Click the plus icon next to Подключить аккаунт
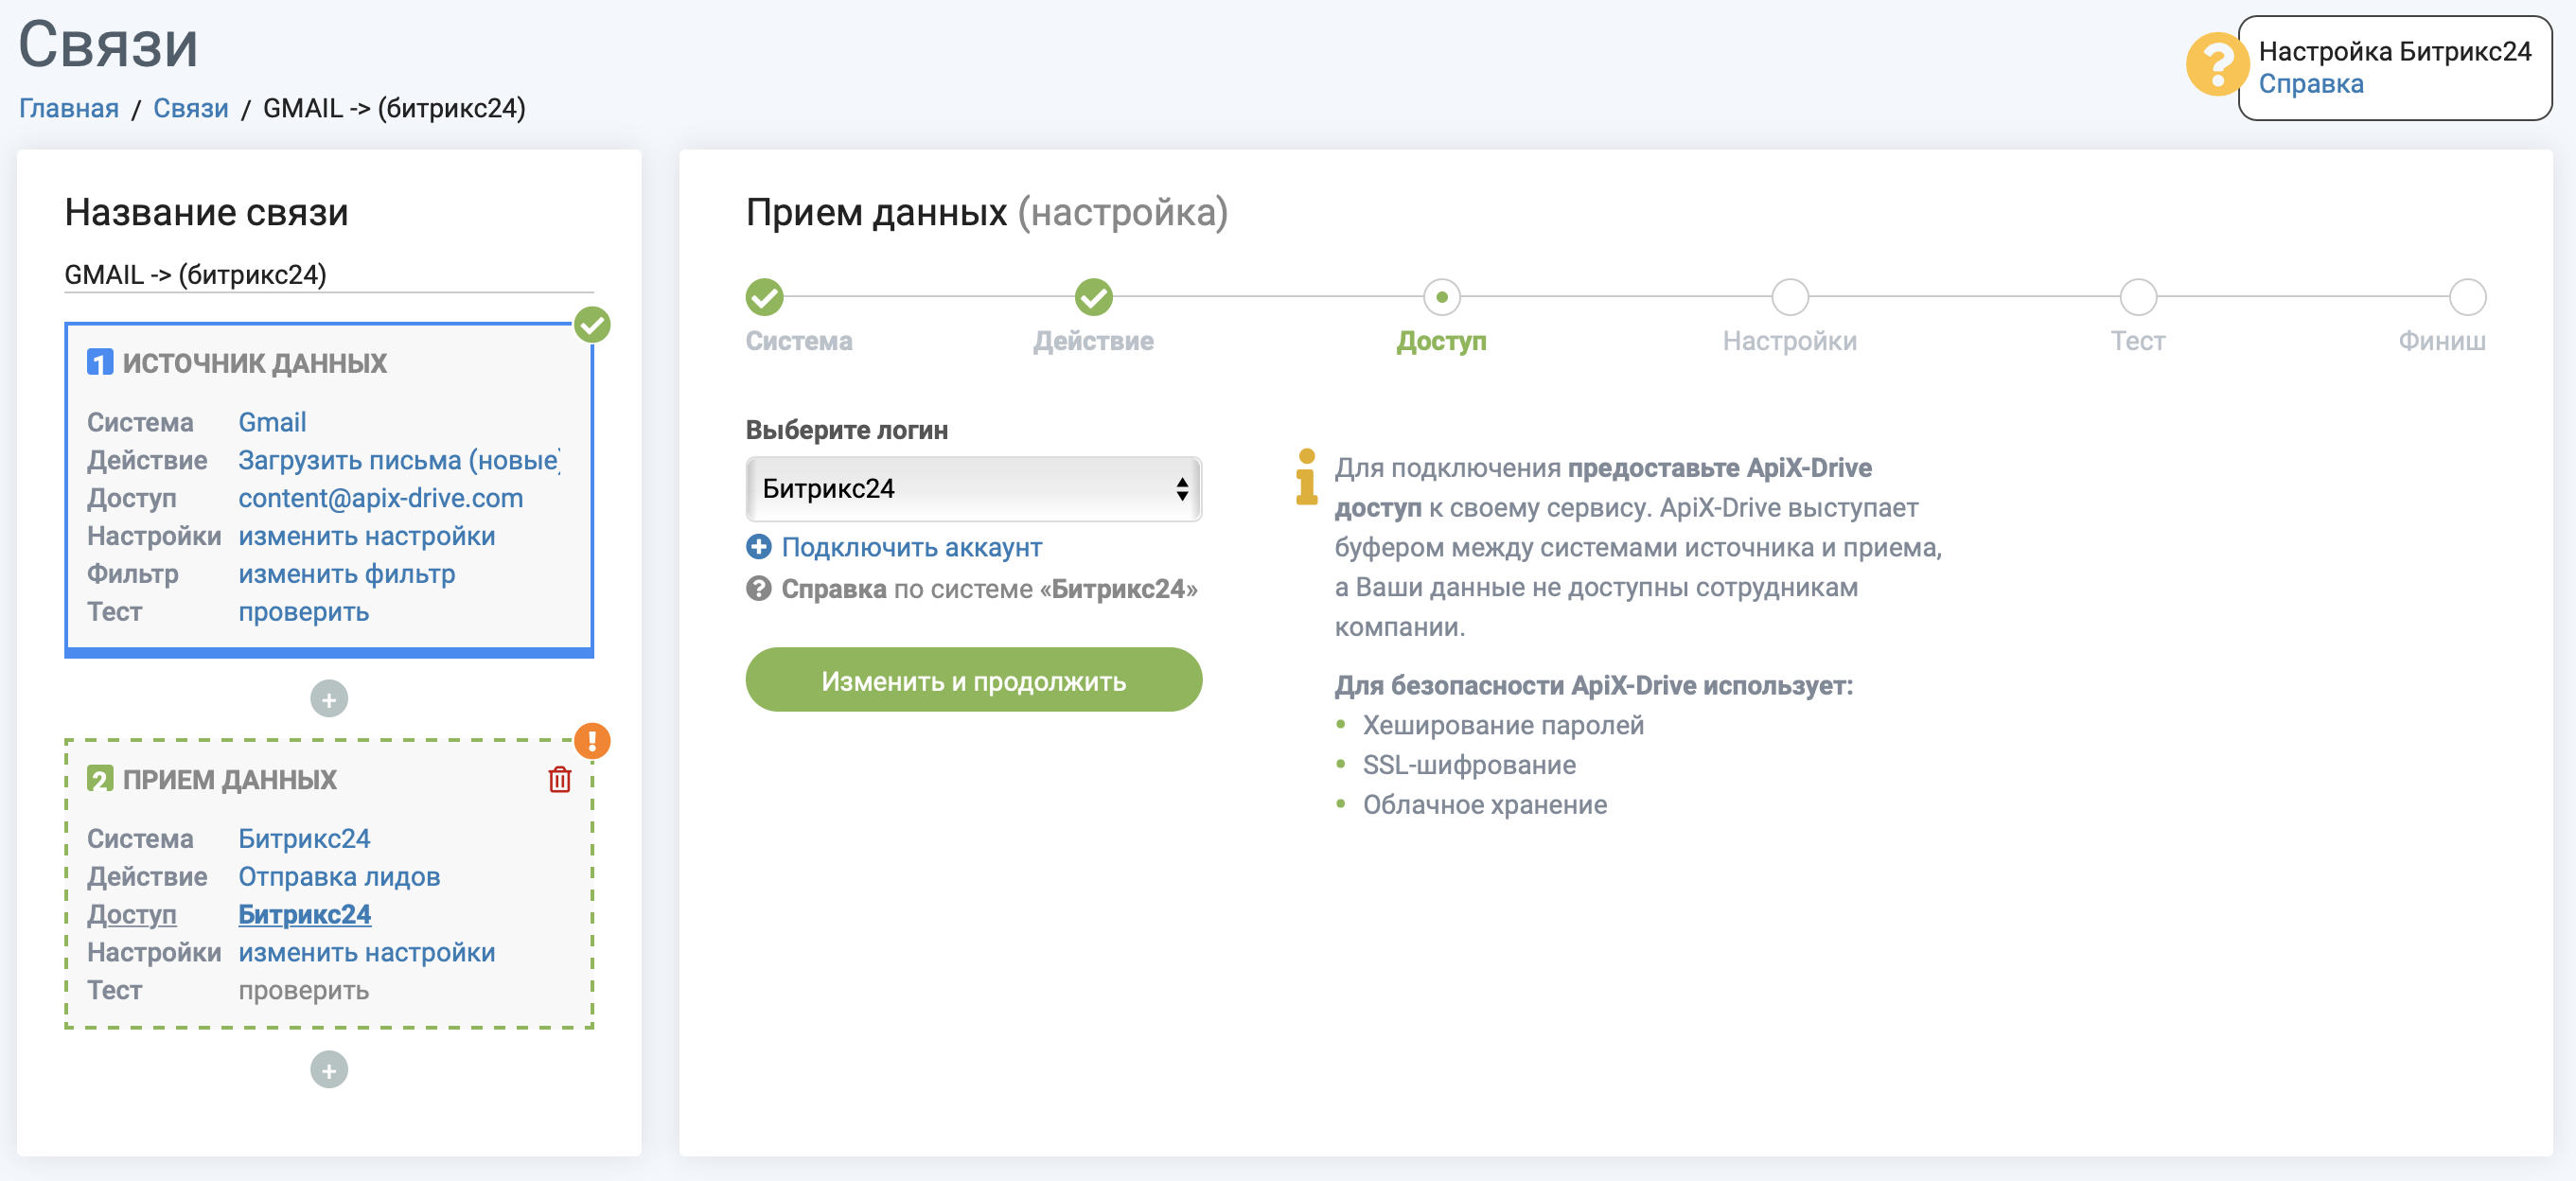 (759, 547)
